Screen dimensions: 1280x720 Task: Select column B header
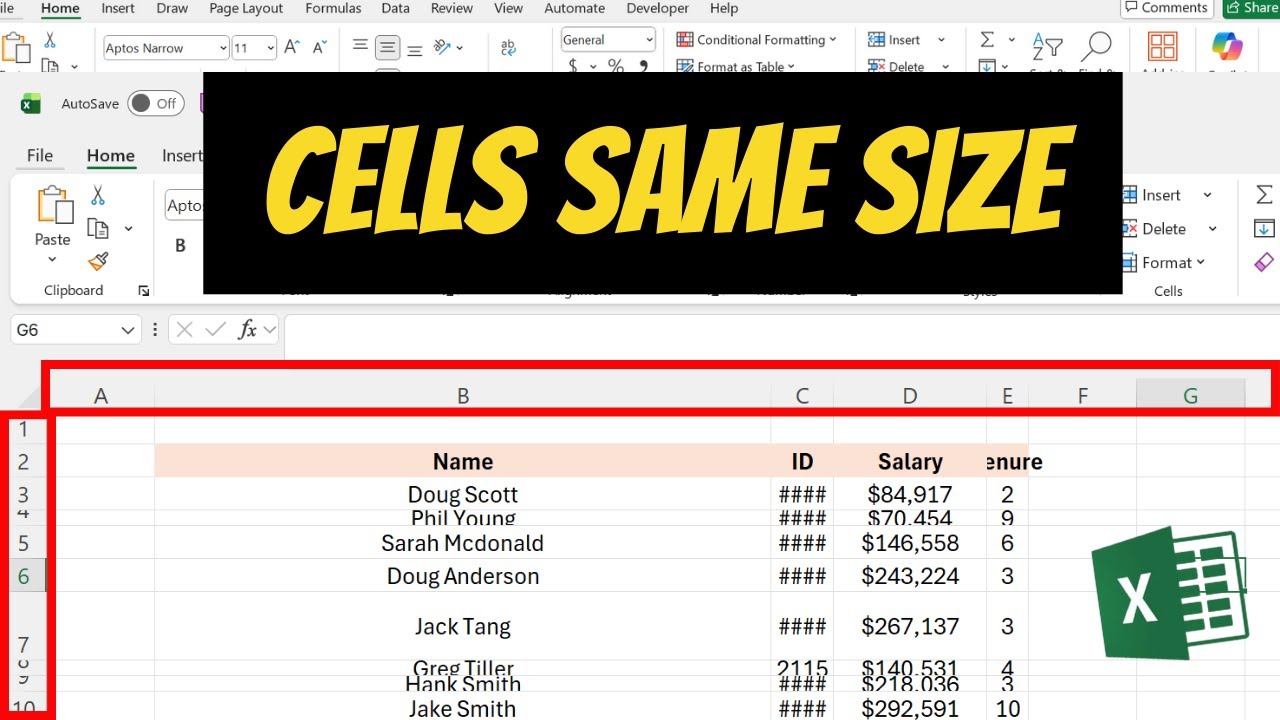click(x=463, y=396)
